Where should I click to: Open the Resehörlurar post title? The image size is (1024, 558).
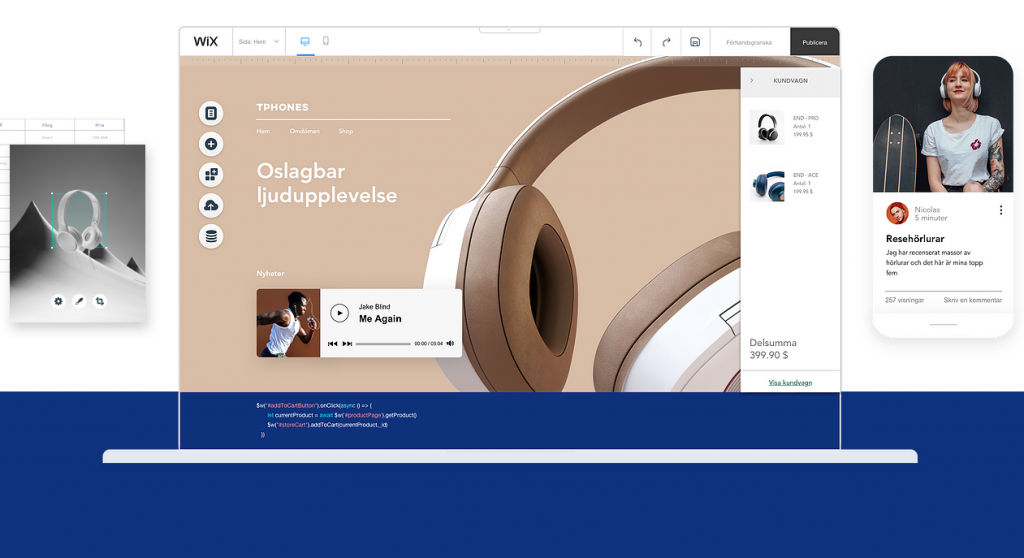pyautogui.click(x=915, y=239)
